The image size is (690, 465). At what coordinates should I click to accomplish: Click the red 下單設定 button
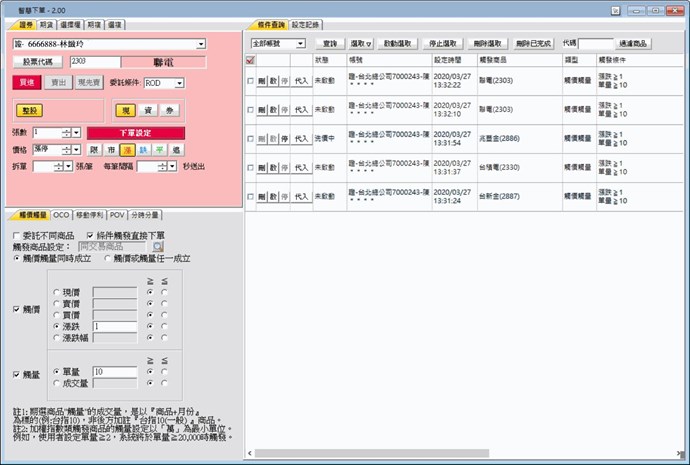pyautogui.click(x=135, y=132)
